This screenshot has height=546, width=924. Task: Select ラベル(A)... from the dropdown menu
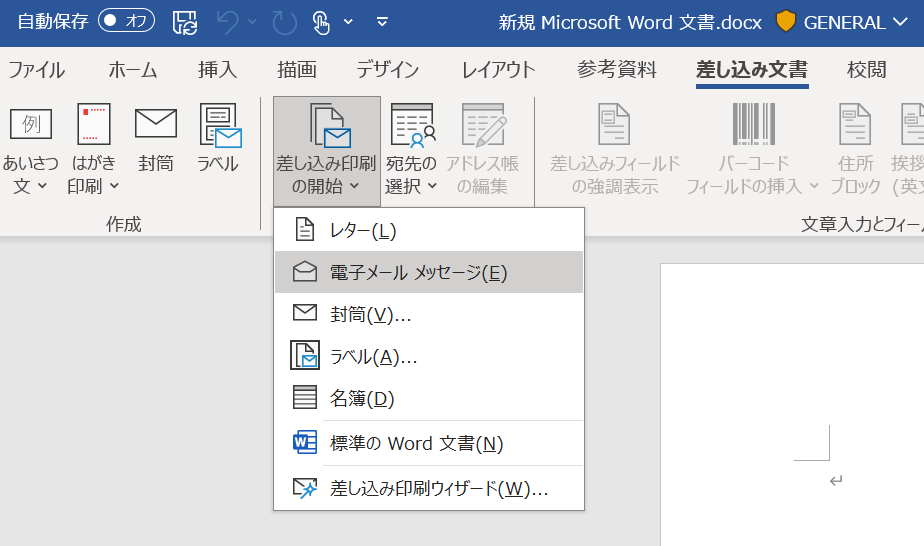pos(429,356)
